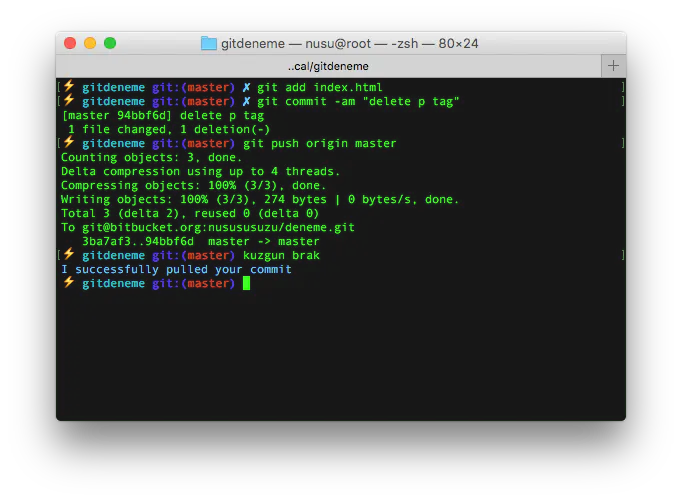Click 'Compressing objects: 100% (3/3), done.' line
The image size is (682, 501).
point(194,185)
